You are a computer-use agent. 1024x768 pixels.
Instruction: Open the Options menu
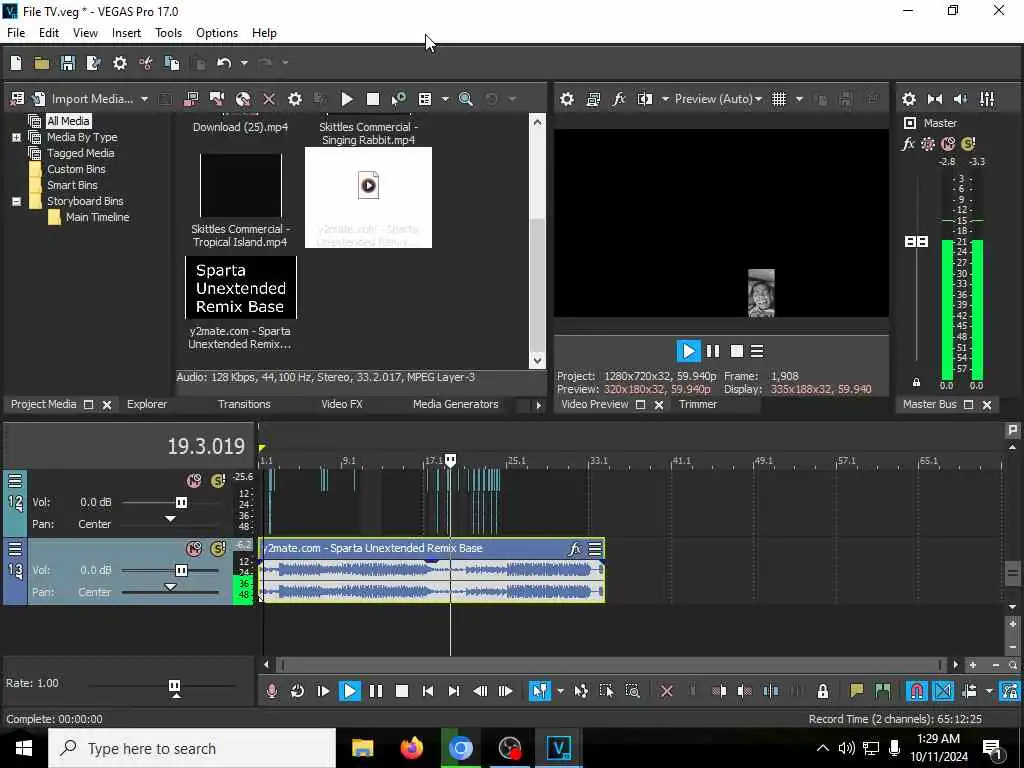coord(217,33)
